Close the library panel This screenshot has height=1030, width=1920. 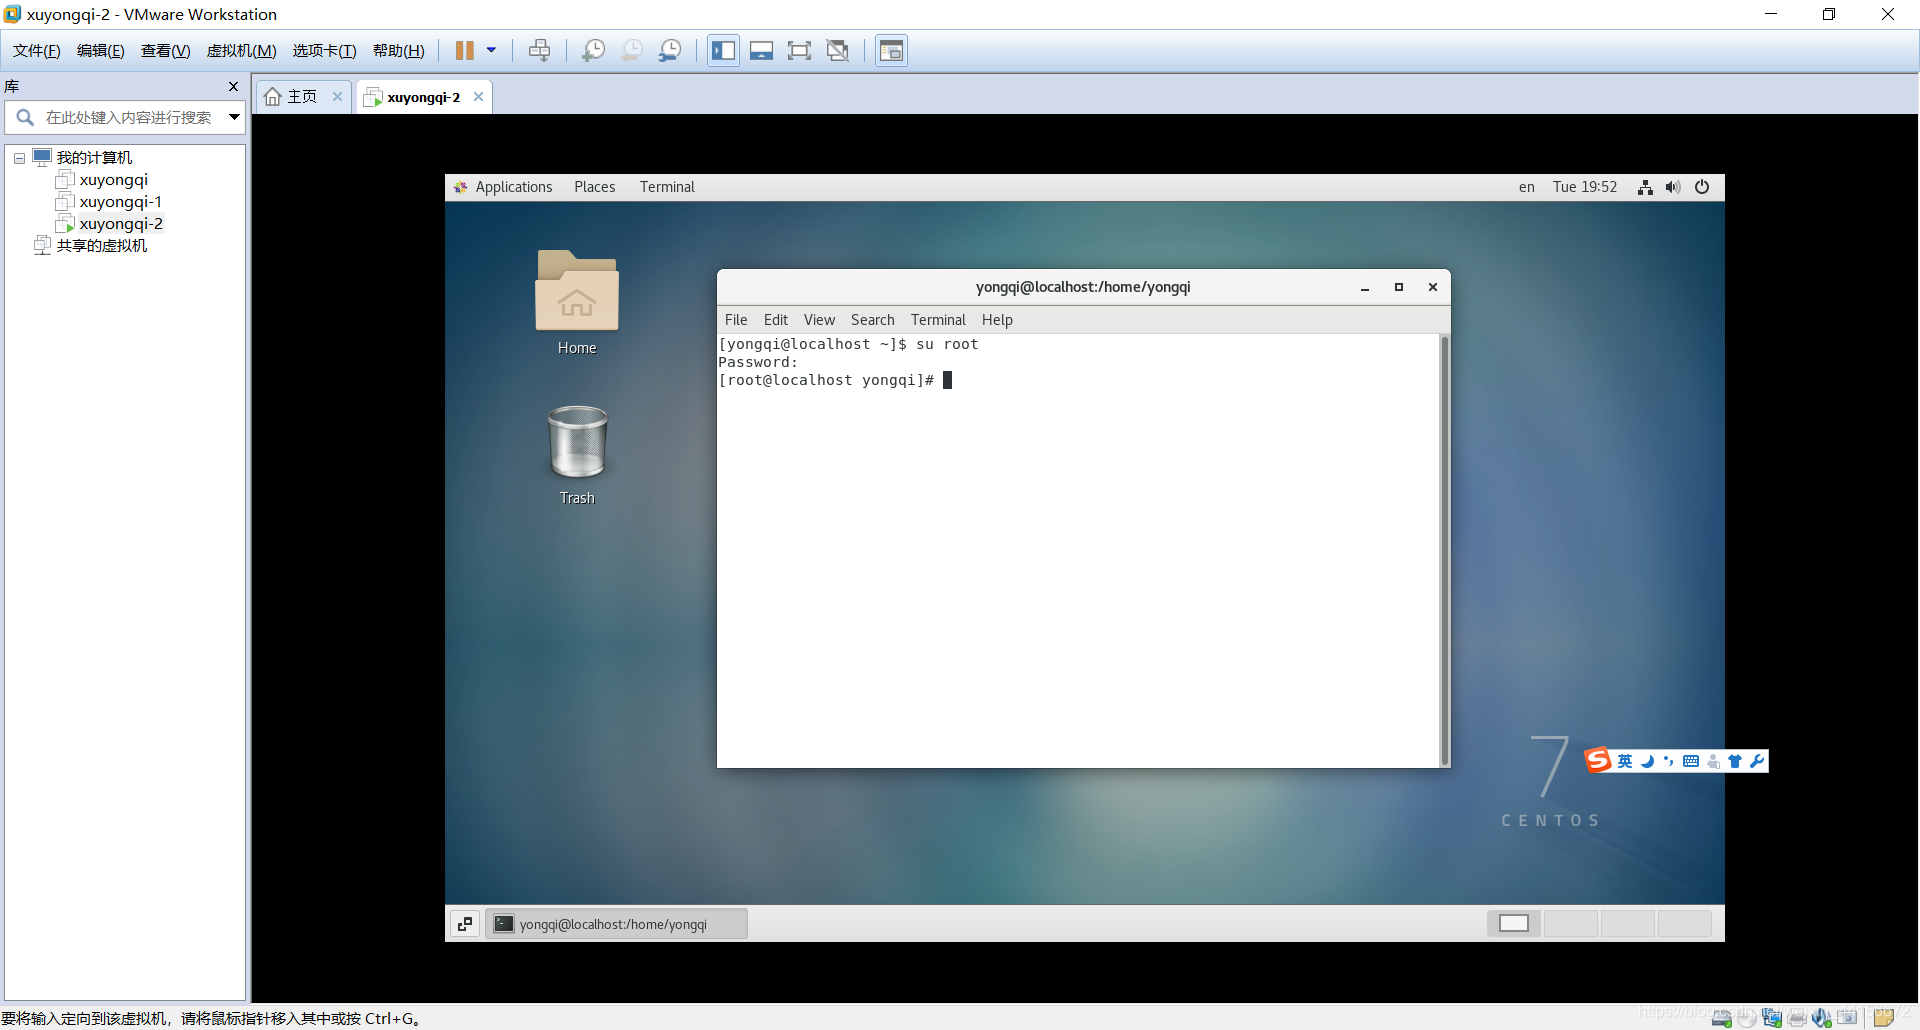click(x=234, y=87)
